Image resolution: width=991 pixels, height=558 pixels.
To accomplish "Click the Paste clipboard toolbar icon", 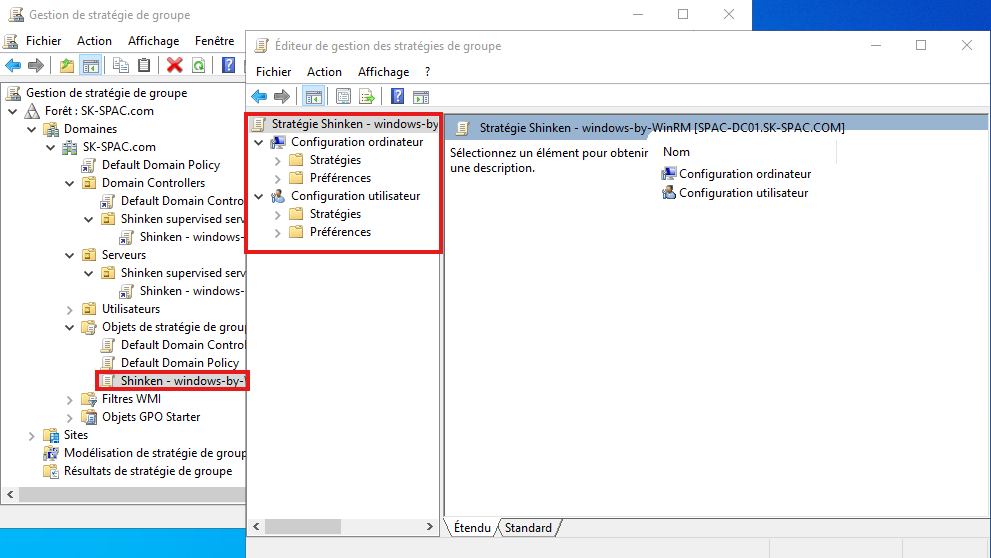I will coord(144,66).
